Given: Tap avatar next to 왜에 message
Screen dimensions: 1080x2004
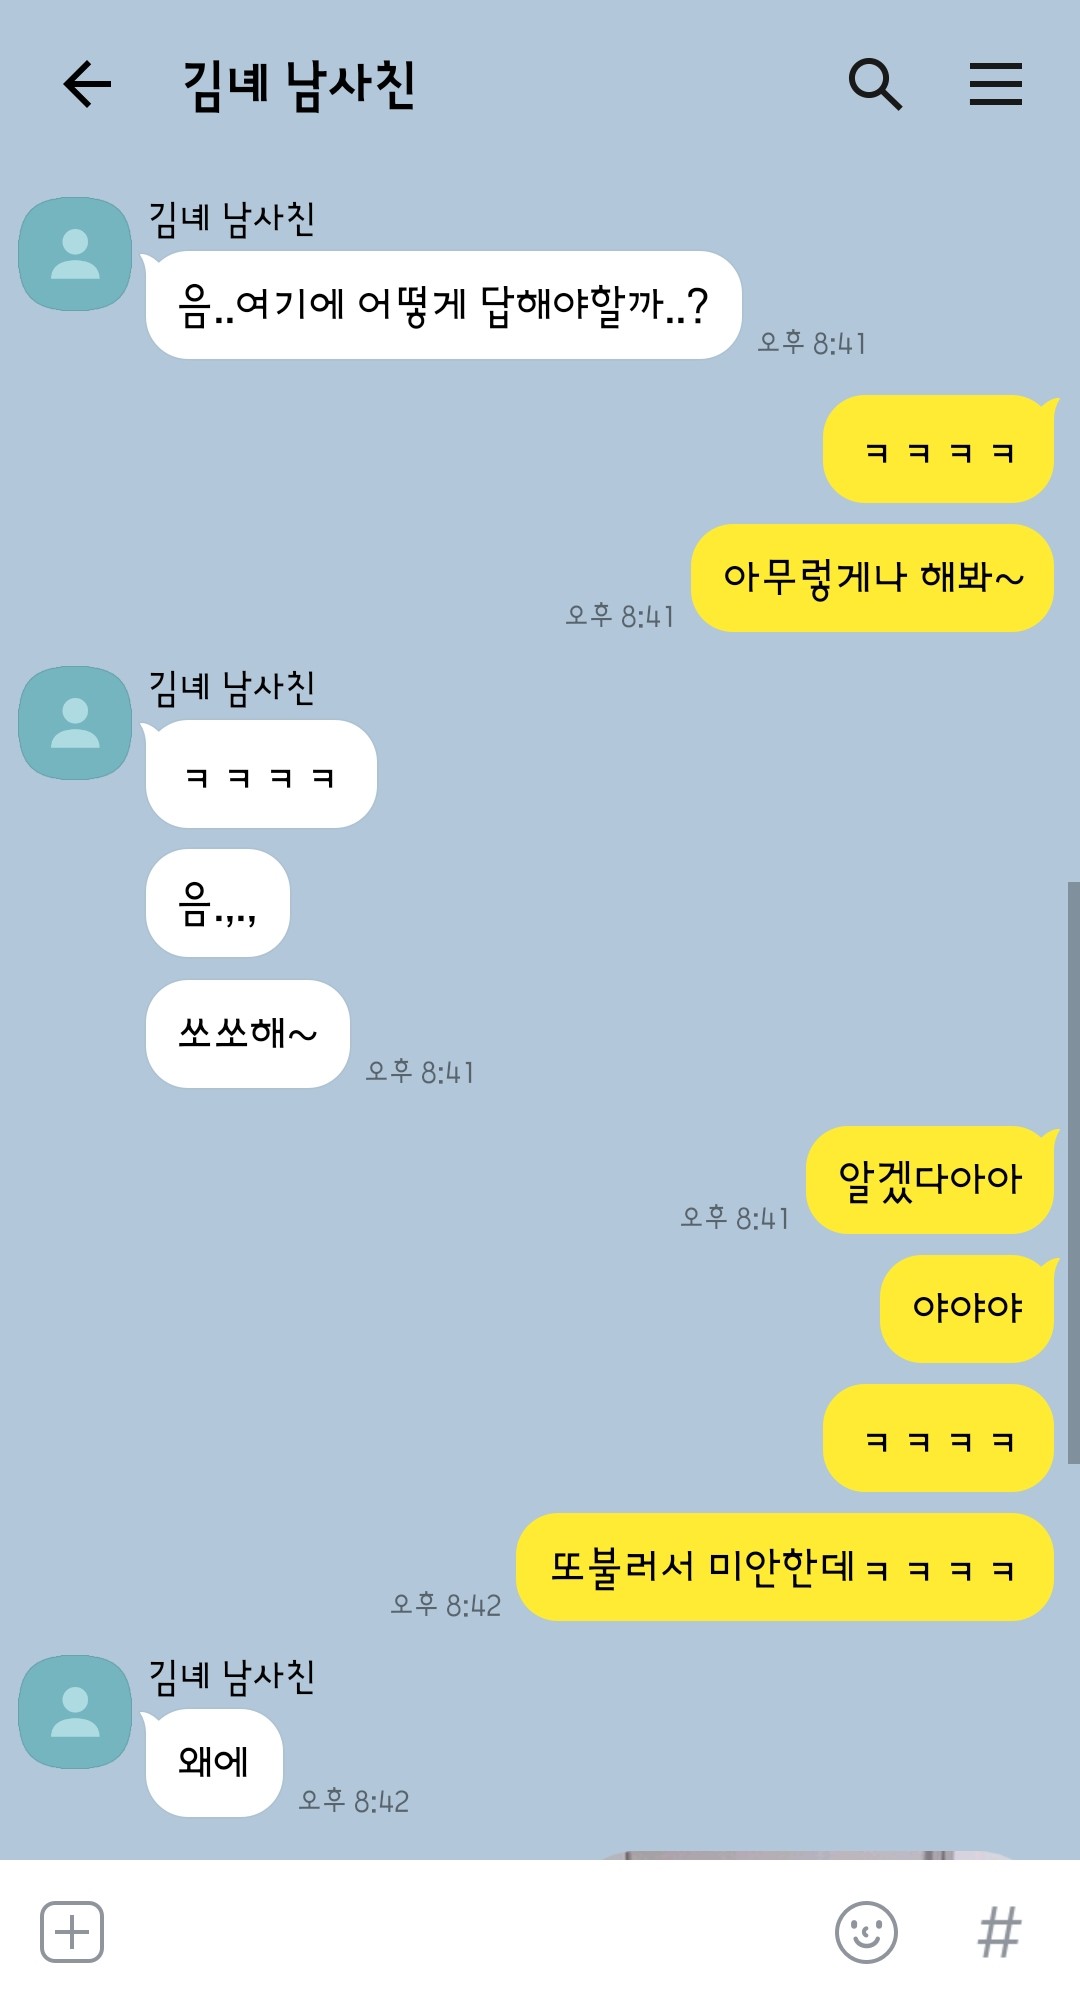Looking at the screenshot, I should [76, 1712].
